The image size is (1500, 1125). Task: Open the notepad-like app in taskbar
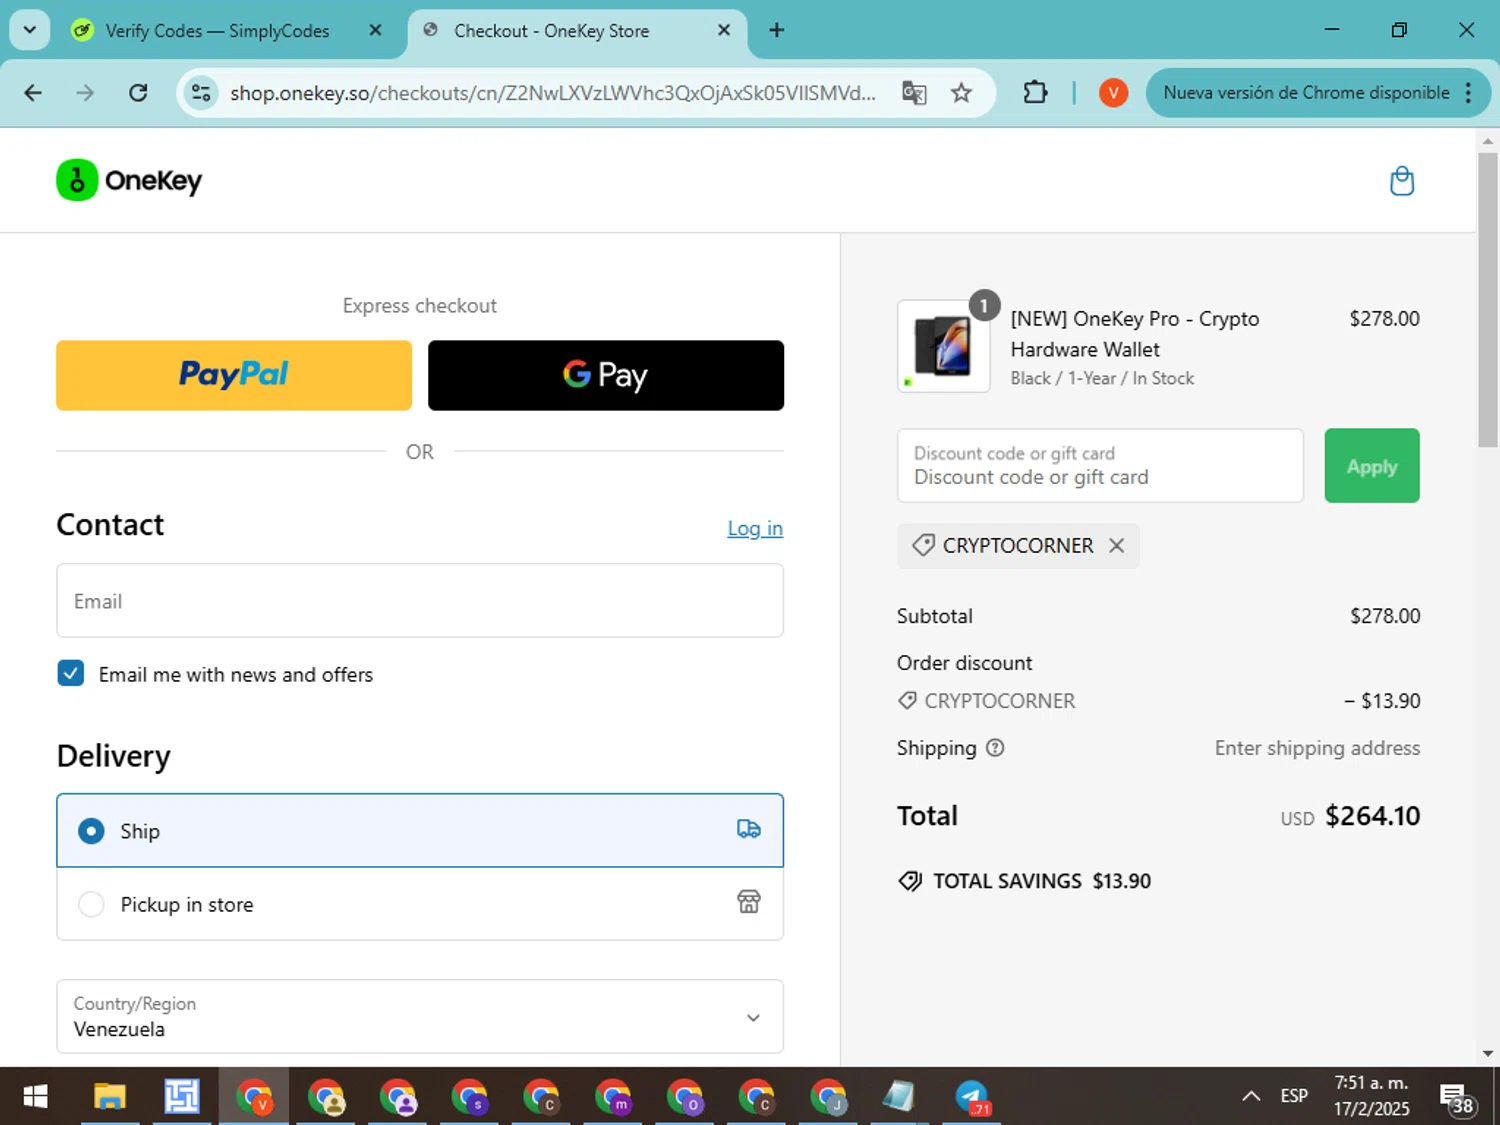898,1097
